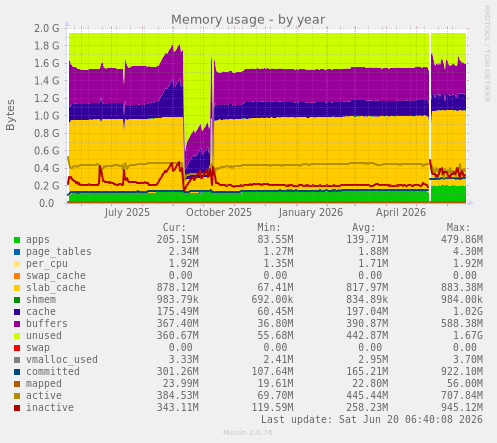Click the 'Munin 2.0.76' footer text
This screenshot has width=497, height=443.
click(x=248, y=433)
